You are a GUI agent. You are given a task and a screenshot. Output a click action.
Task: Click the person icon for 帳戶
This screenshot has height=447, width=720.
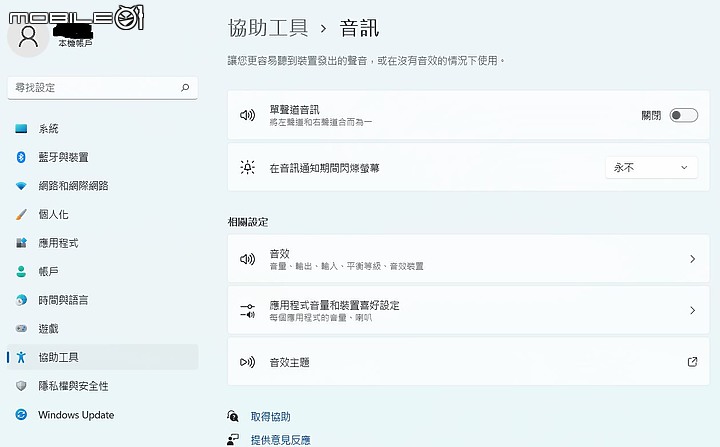pos(21,271)
